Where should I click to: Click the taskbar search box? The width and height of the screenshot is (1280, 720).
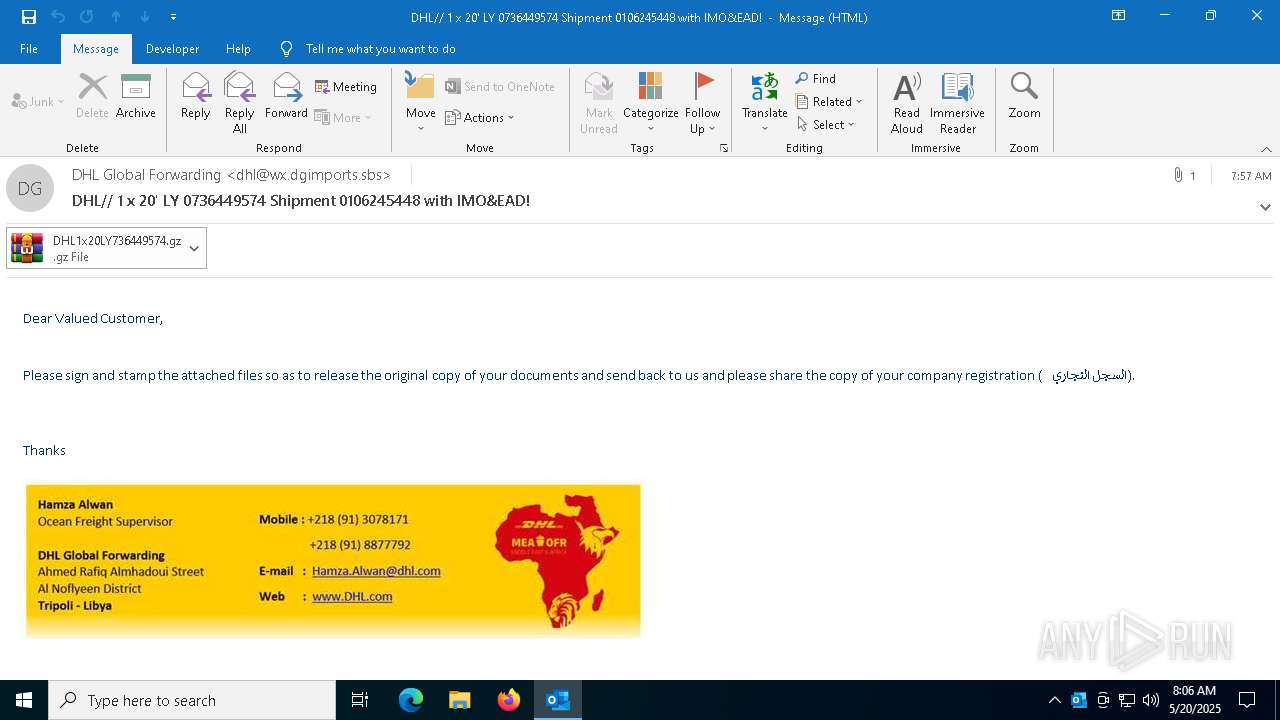click(192, 700)
